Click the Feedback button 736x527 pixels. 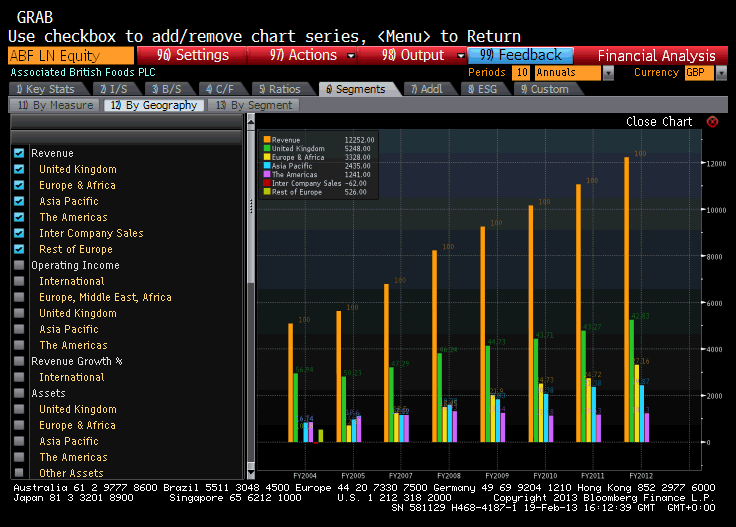click(x=520, y=56)
